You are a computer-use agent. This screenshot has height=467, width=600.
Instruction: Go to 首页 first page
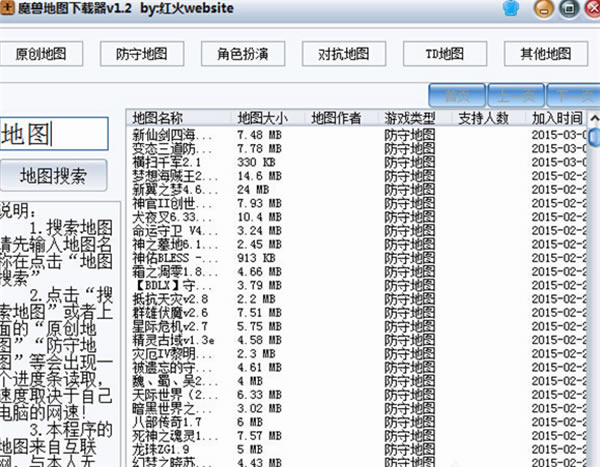point(456,96)
